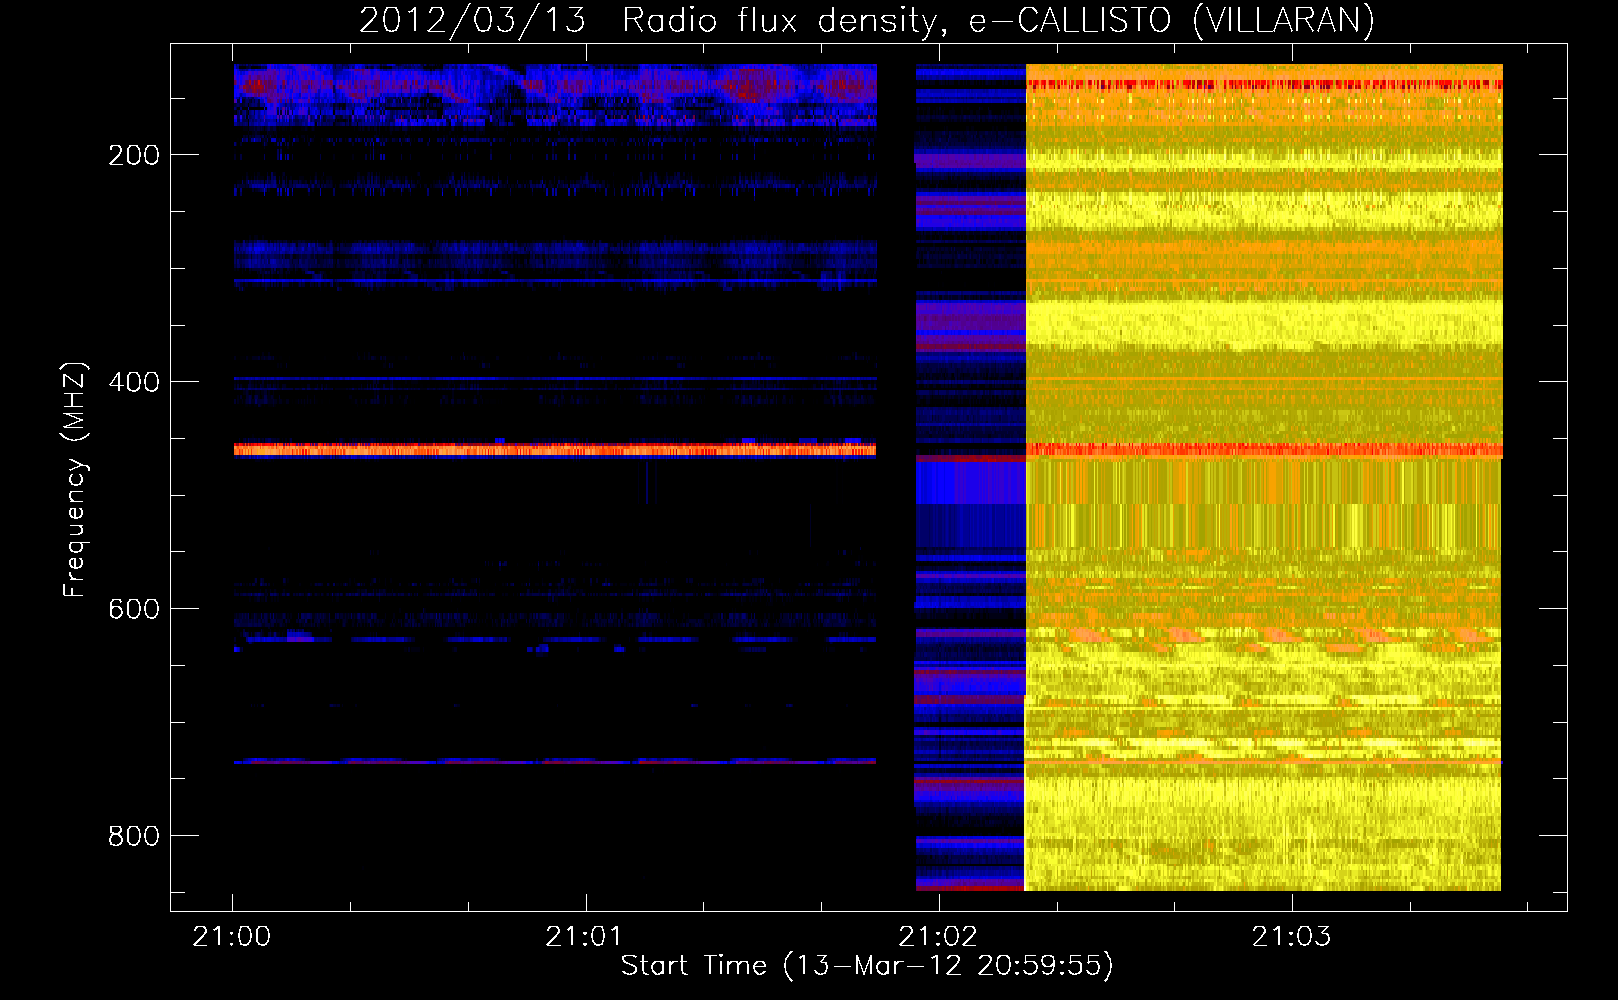Click the '21:02' time axis label
The height and width of the screenshot is (1000, 1618).
click(938, 937)
